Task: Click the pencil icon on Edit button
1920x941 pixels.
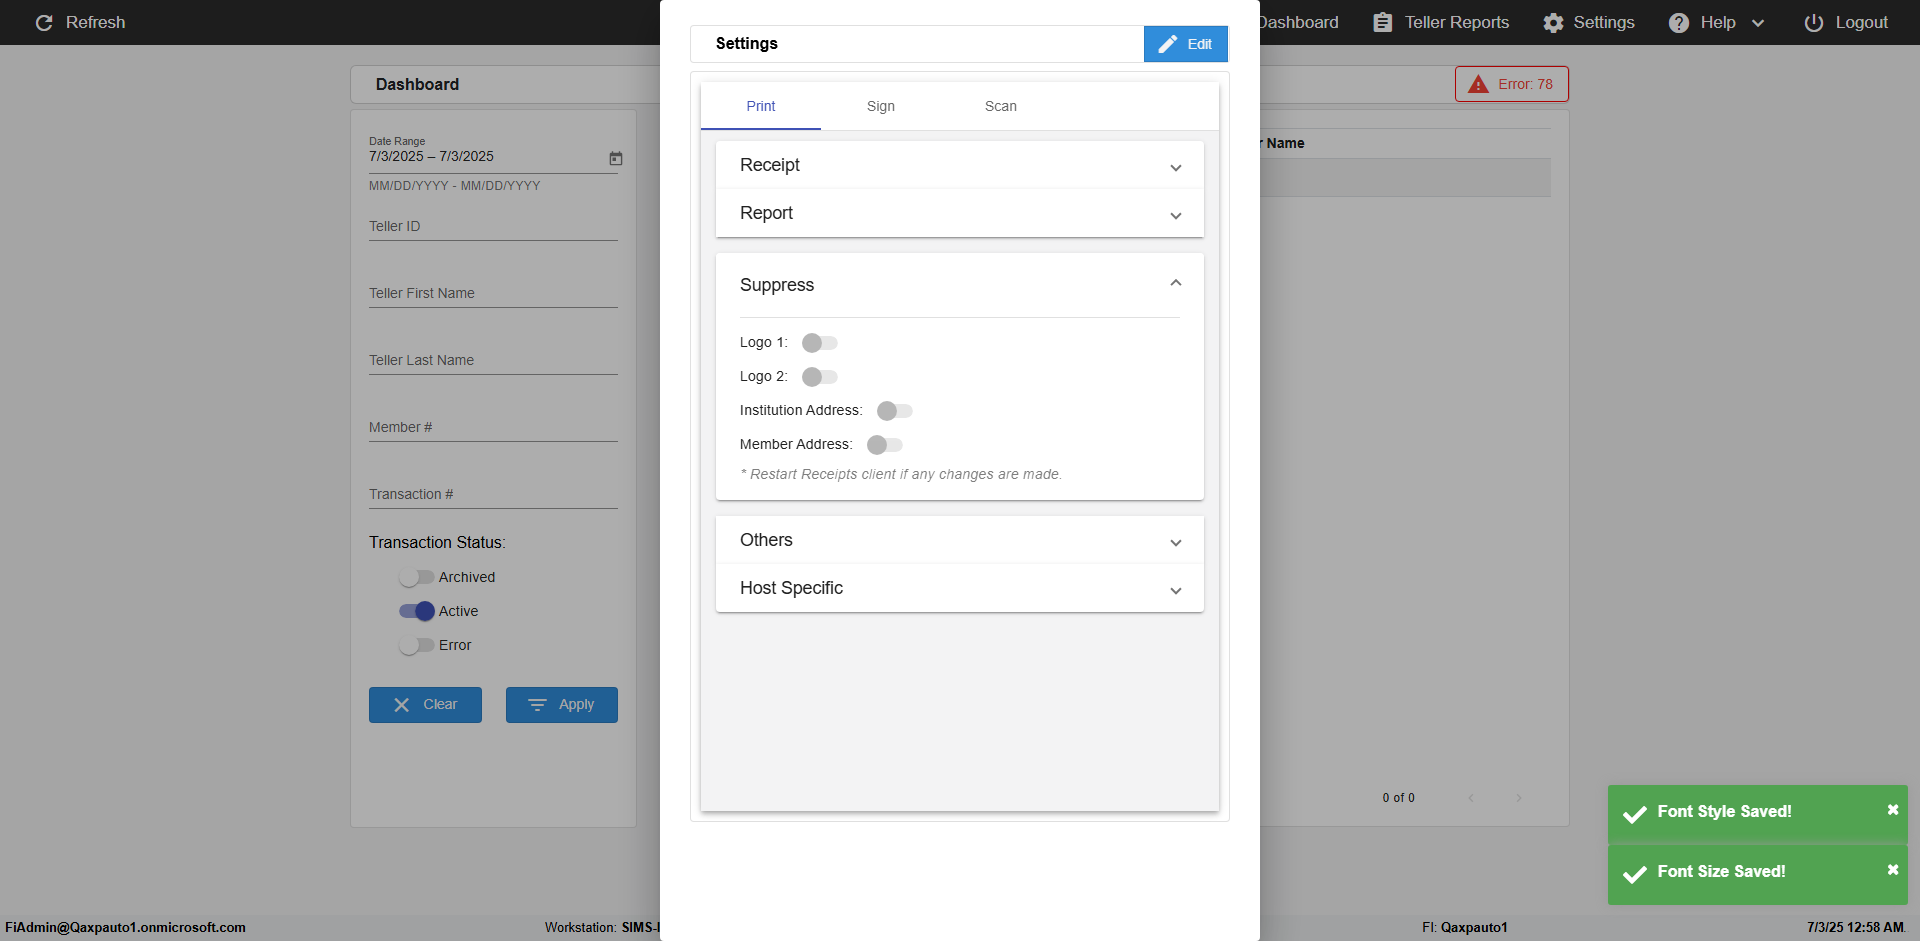Action: (x=1167, y=44)
